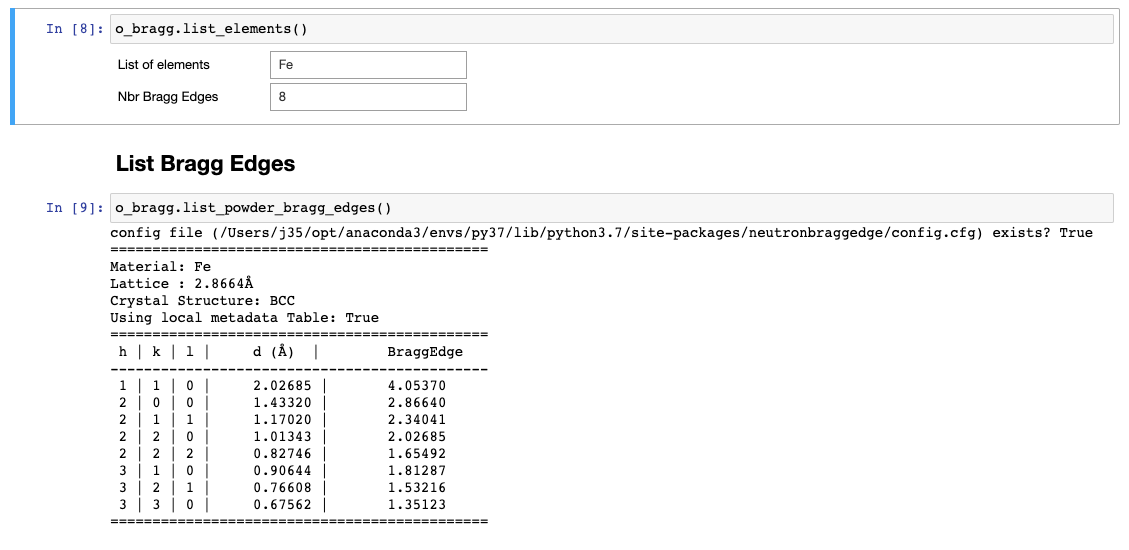Click the last row BraggEdge value 1.35123

[416, 505]
